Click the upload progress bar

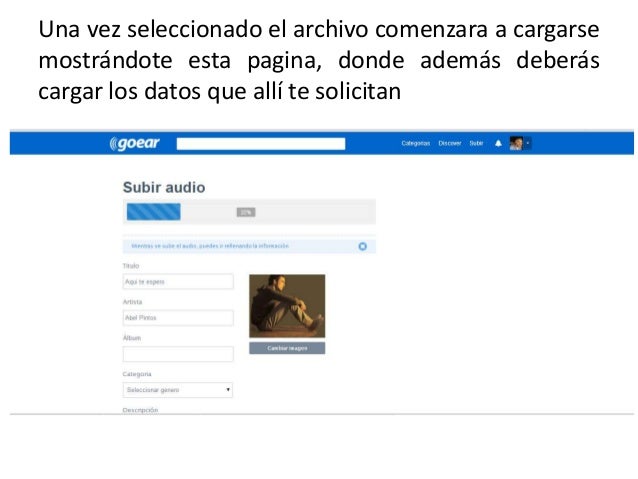coord(249,212)
